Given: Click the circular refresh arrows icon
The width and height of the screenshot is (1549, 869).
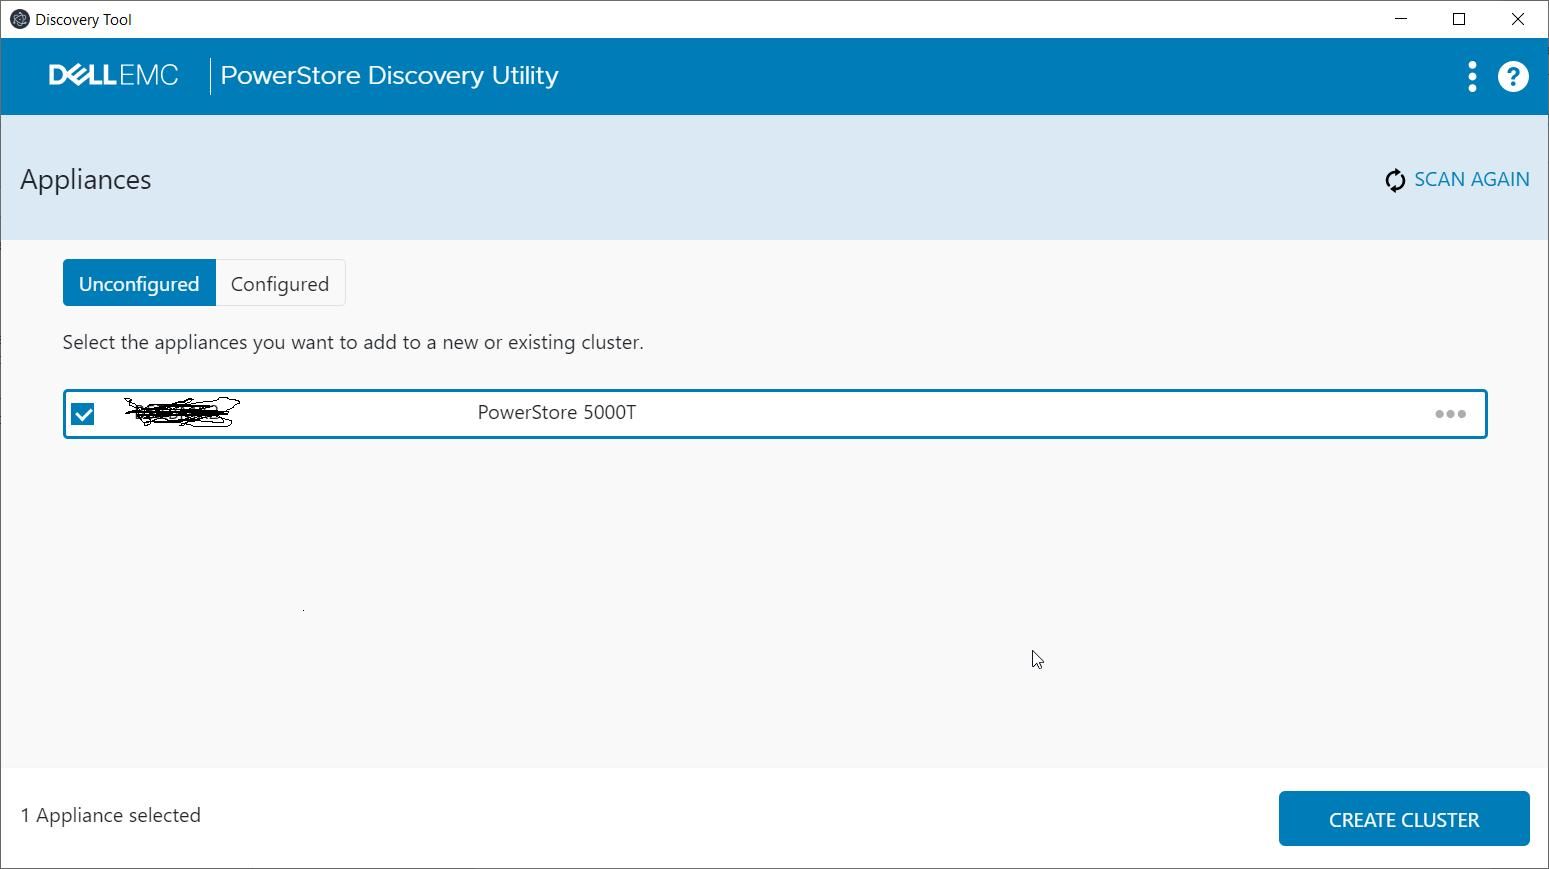Looking at the screenshot, I should [1394, 180].
